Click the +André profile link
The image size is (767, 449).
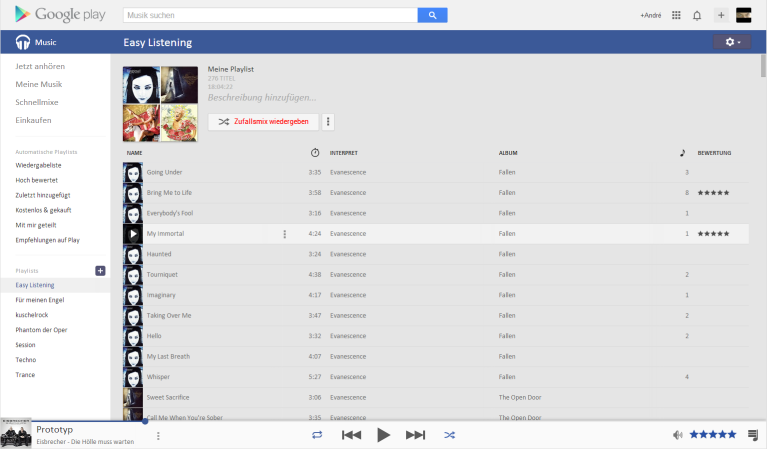click(x=651, y=15)
